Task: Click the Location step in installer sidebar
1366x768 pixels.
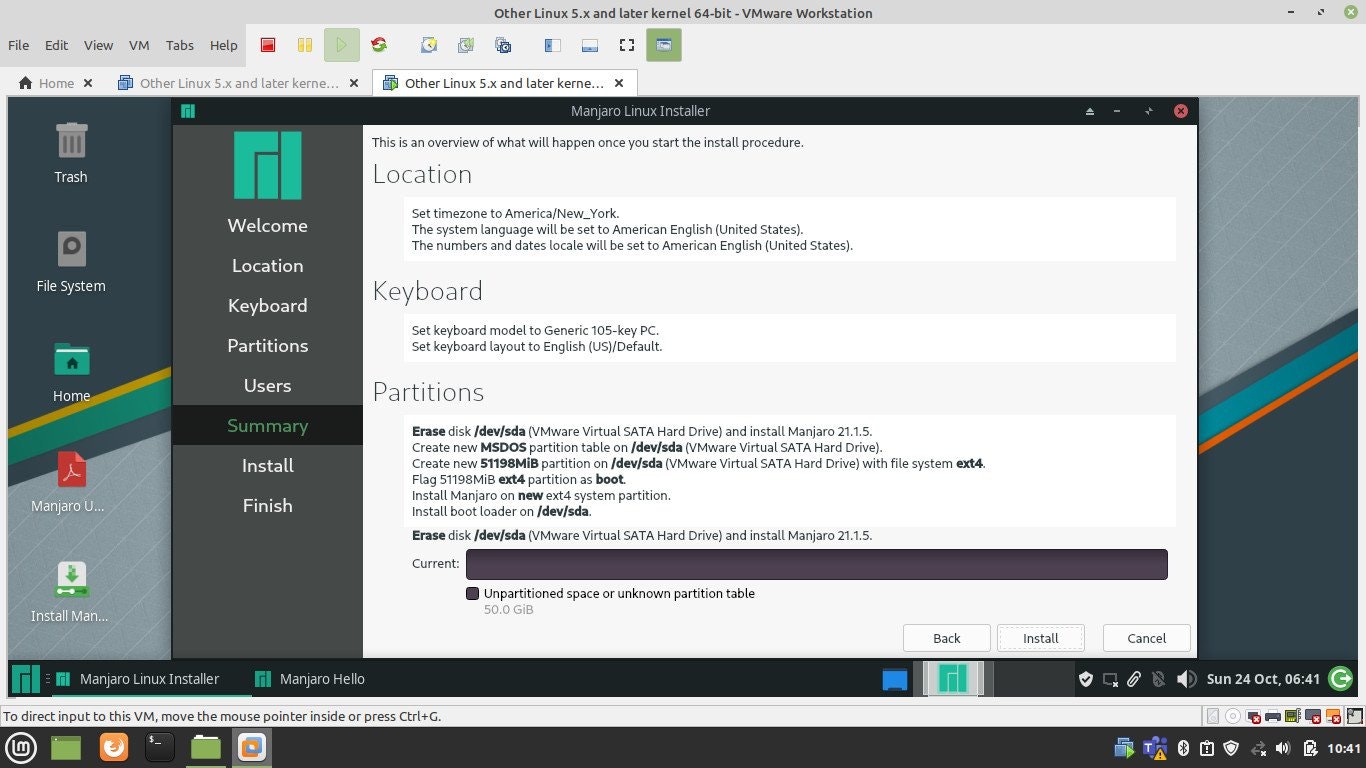Action: click(267, 266)
